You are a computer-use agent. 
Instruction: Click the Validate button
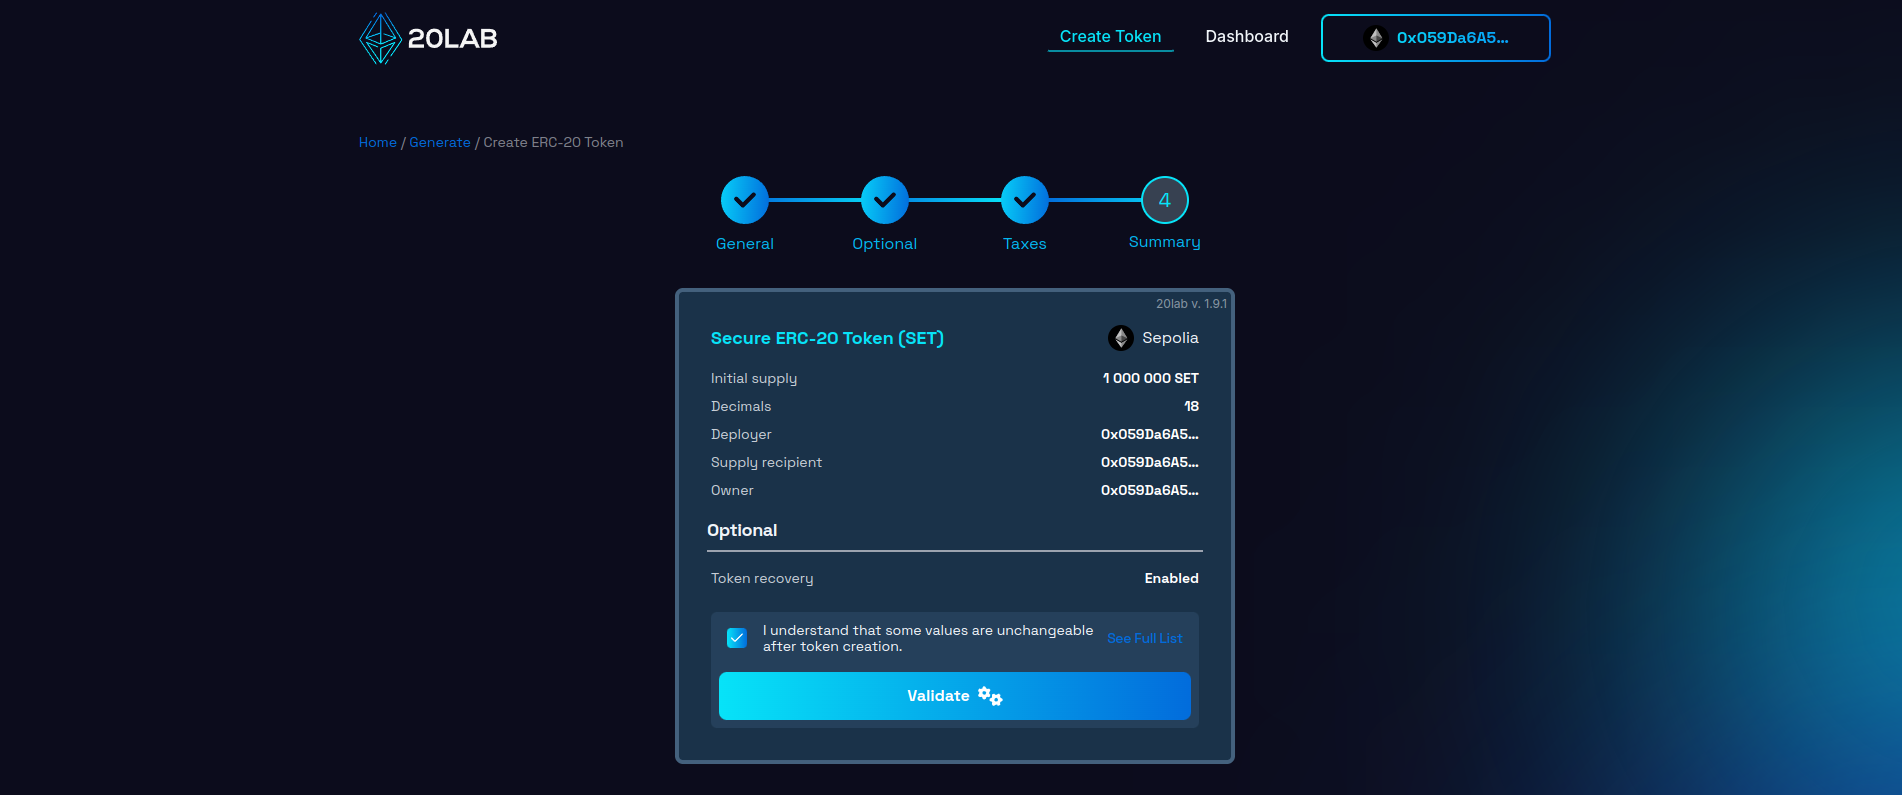955,696
